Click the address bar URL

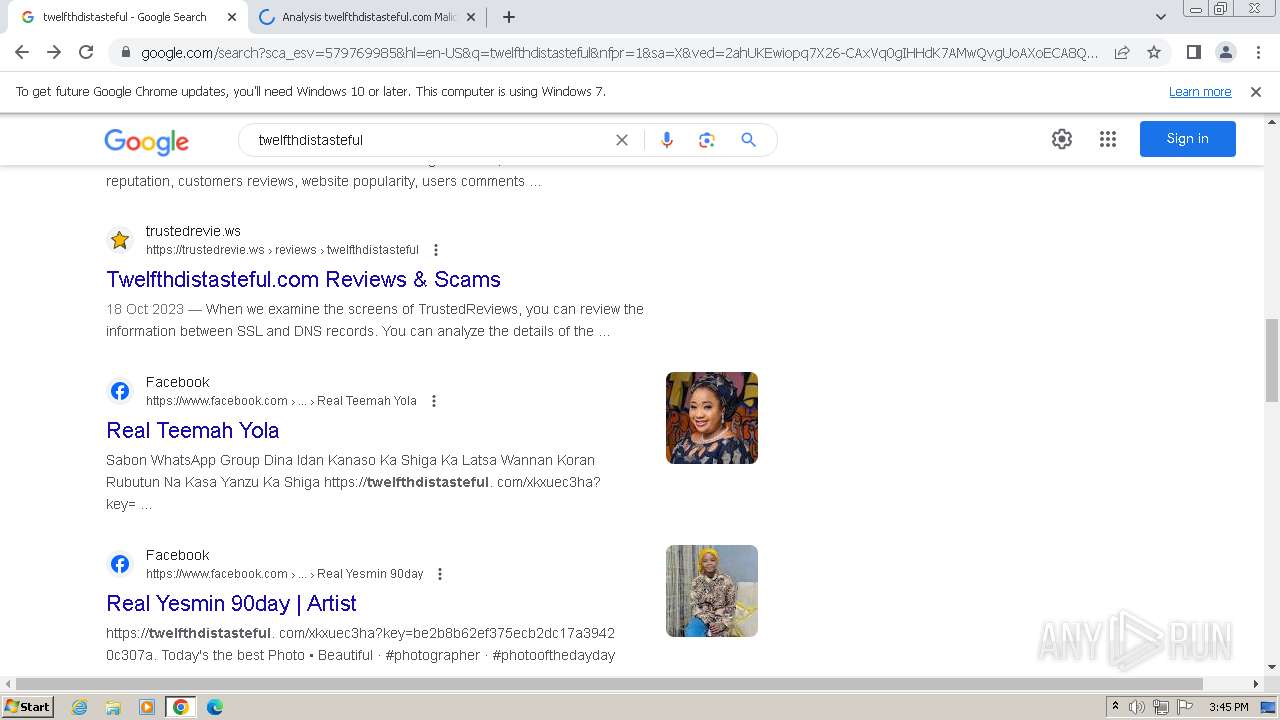(620, 52)
